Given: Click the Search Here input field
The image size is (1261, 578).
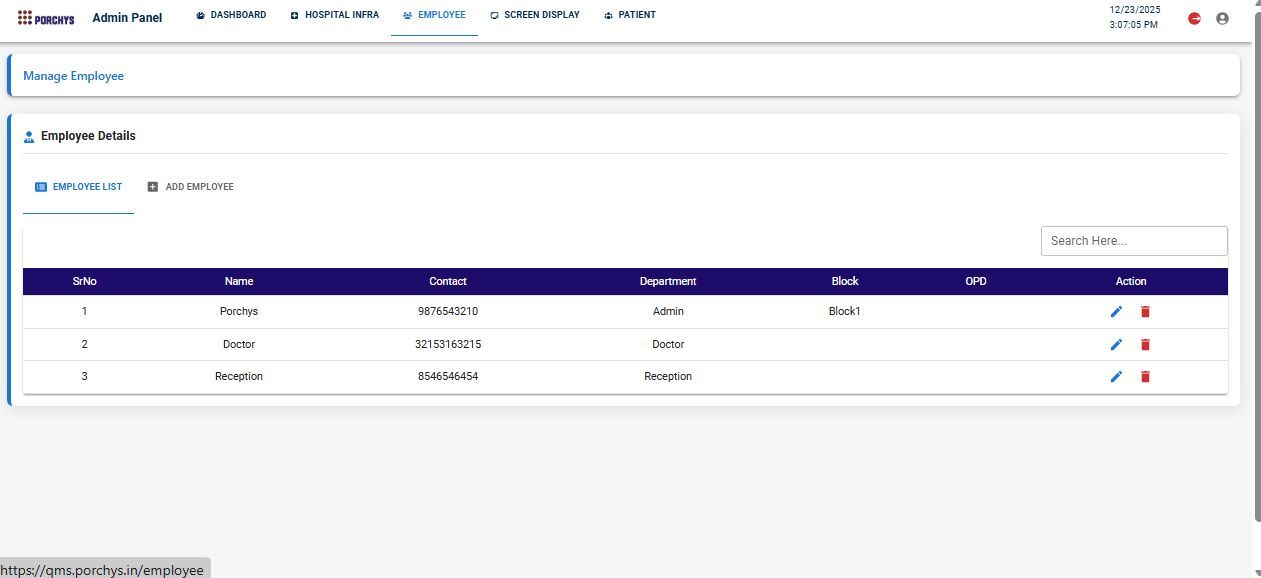Looking at the screenshot, I should 1133,241.
